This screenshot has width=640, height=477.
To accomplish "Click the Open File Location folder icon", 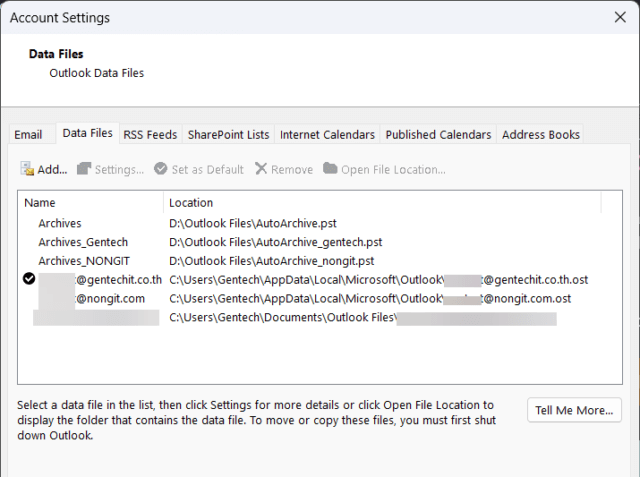I will coord(330,168).
